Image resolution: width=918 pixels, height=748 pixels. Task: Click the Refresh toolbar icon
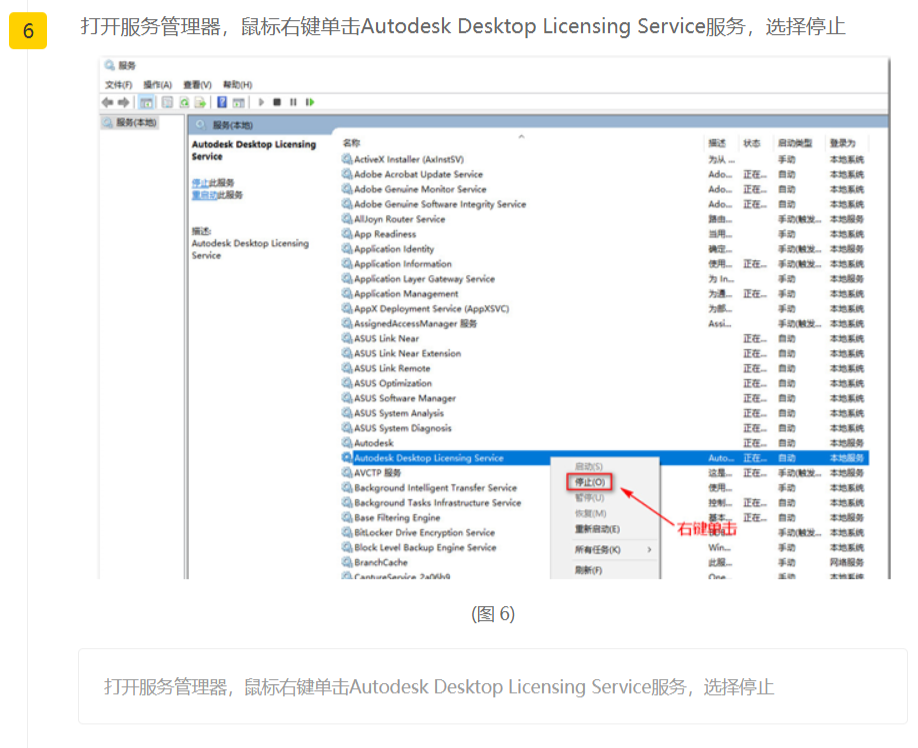[184, 102]
